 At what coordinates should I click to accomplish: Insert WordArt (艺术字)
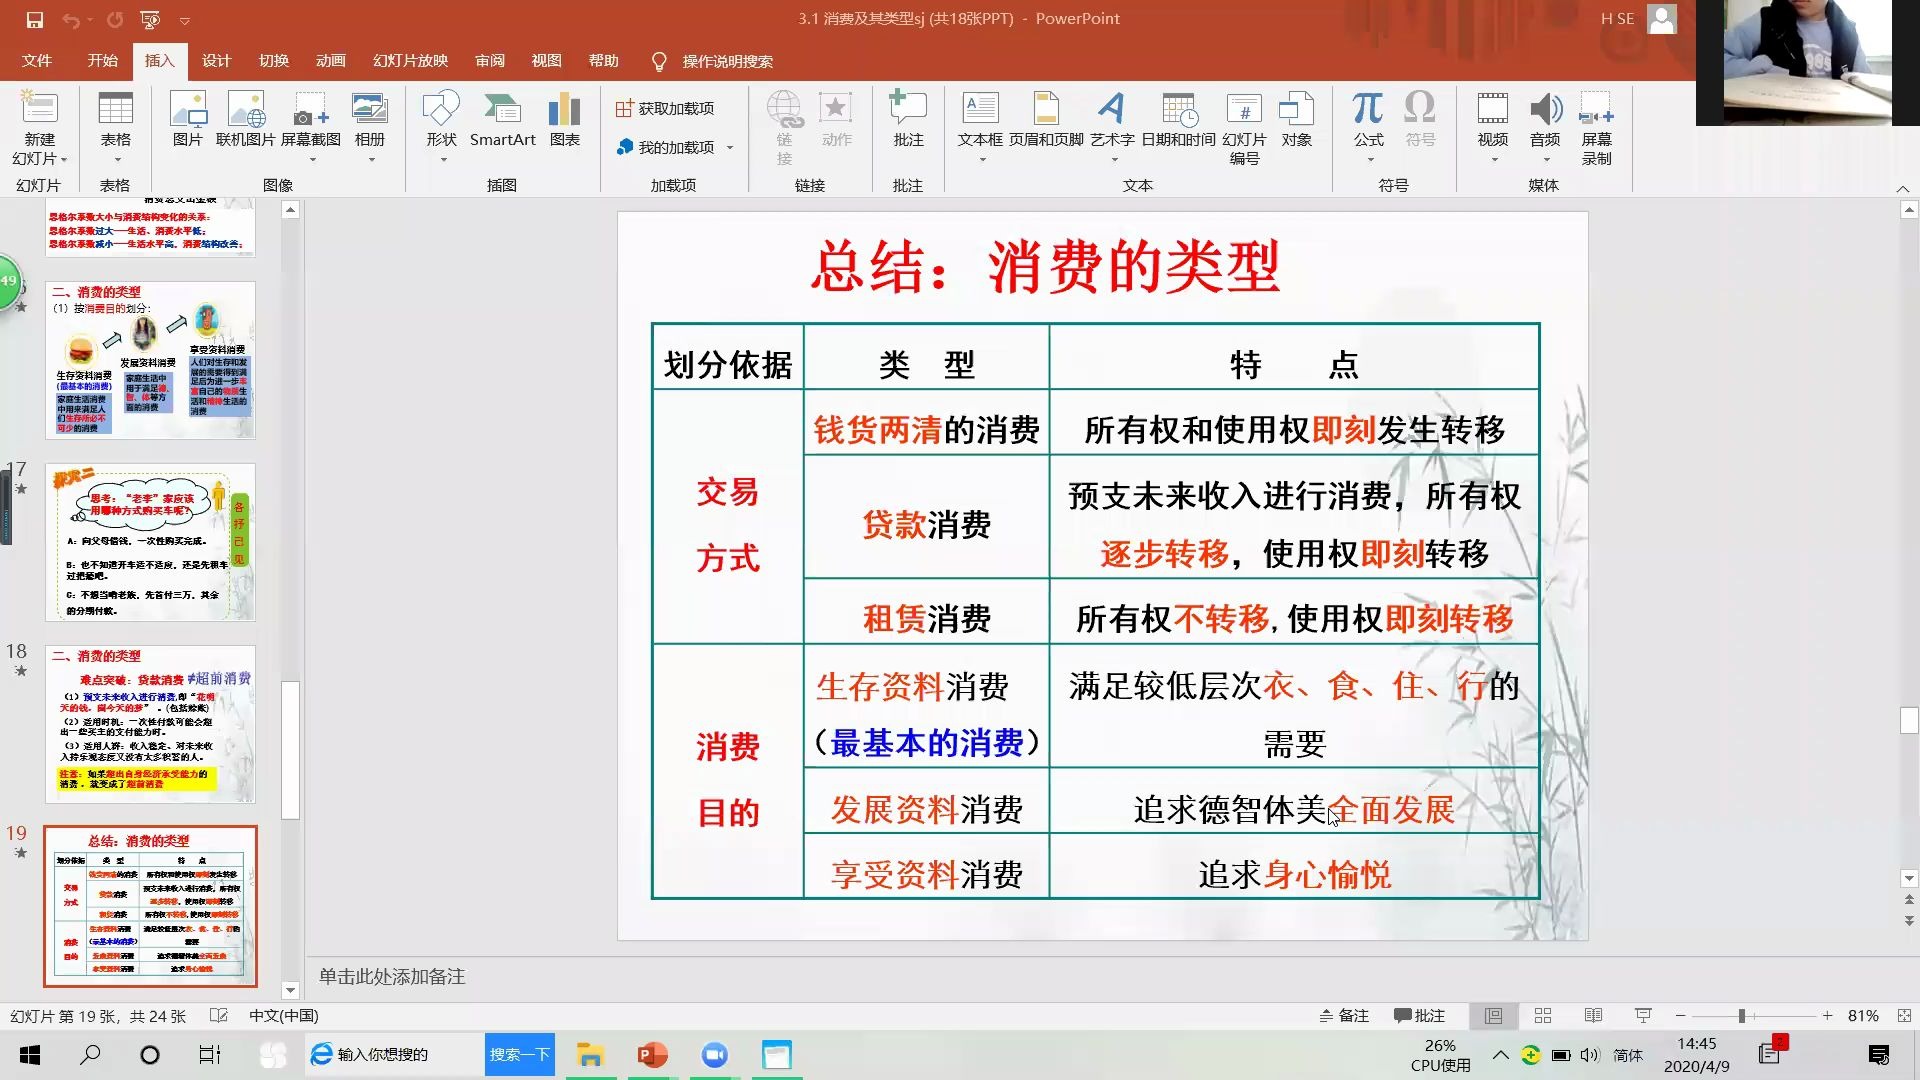(x=1112, y=128)
